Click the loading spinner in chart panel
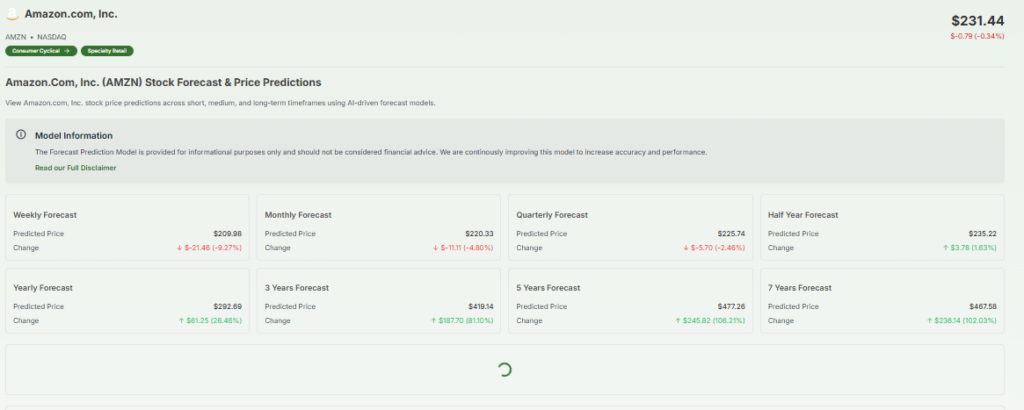Viewport: 1024px width, 410px height. pos(504,370)
